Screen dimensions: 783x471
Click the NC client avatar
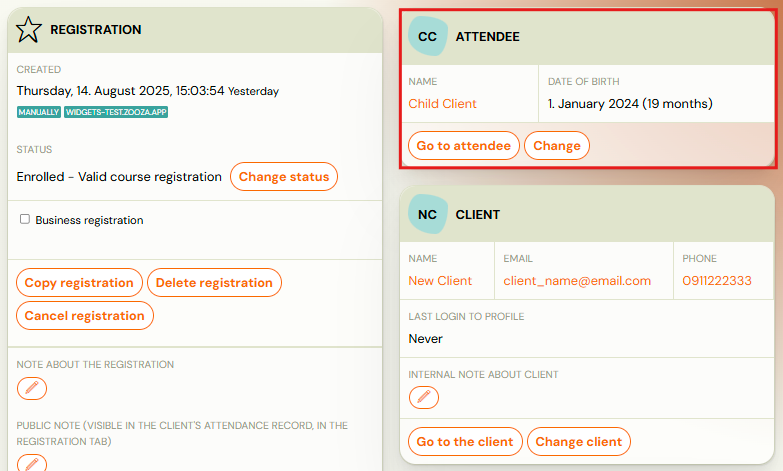[427, 214]
